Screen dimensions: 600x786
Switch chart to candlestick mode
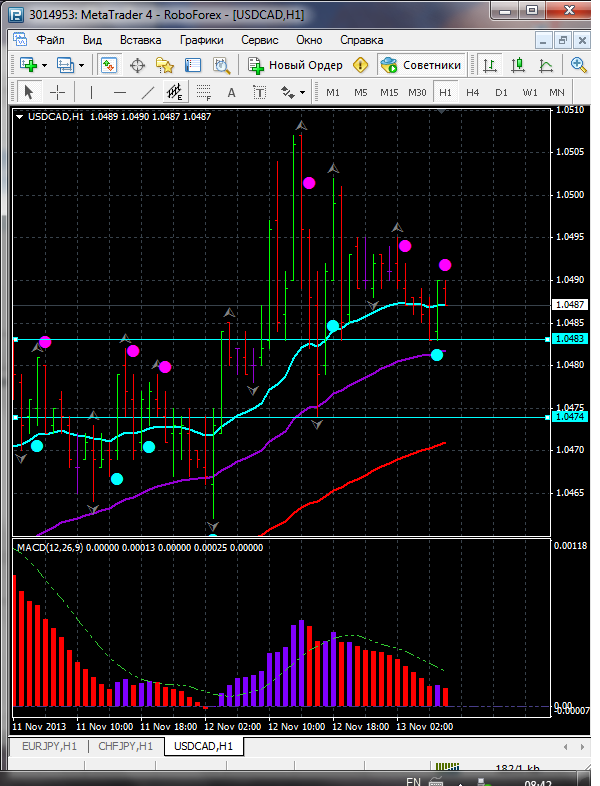[518, 65]
